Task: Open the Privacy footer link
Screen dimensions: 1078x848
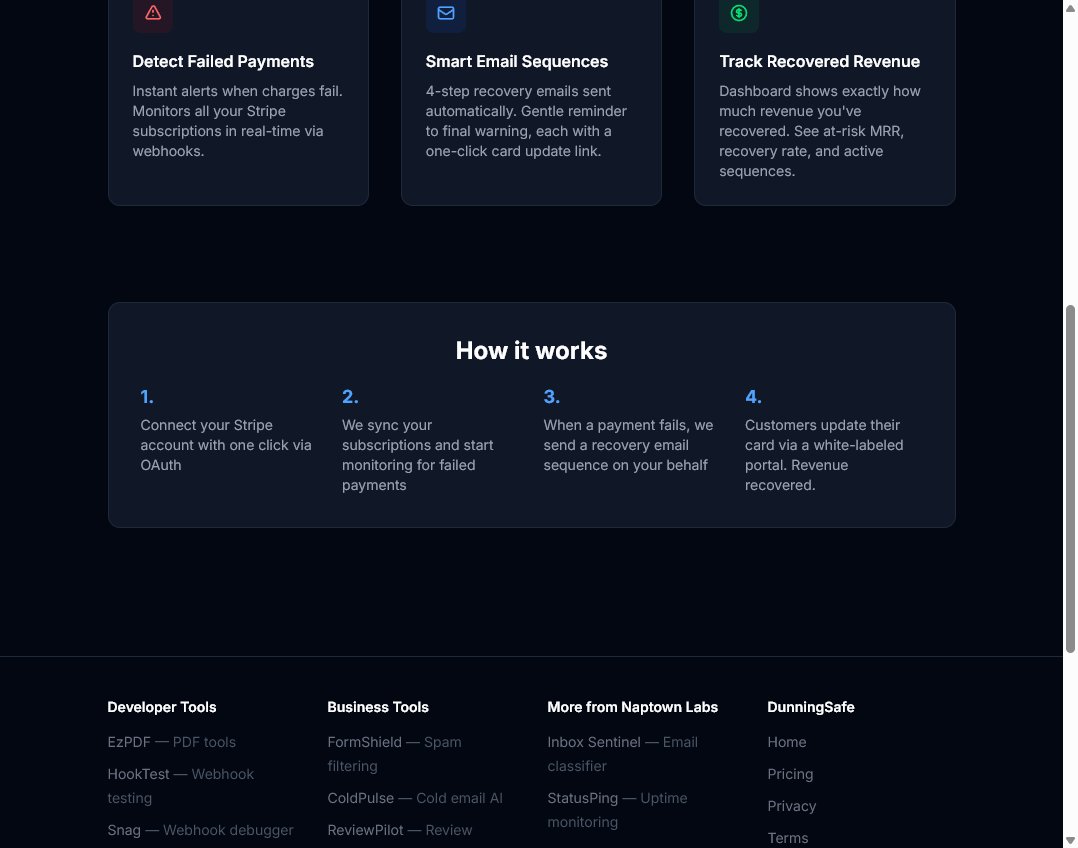Action: click(792, 806)
